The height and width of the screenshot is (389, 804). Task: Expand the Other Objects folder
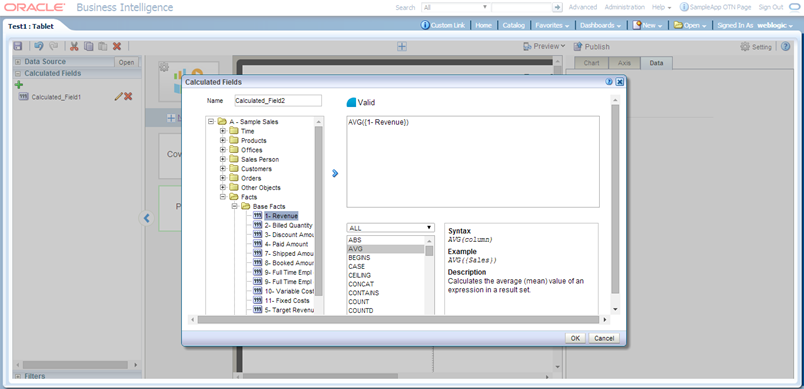point(223,188)
